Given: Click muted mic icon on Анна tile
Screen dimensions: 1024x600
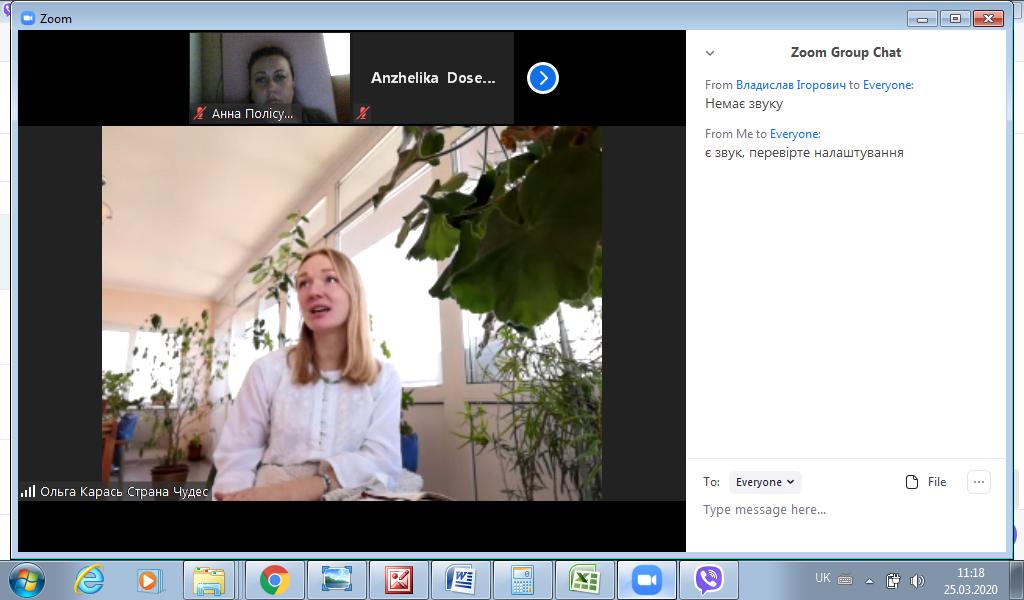Looking at the screenshot, I should click(x=200, y=114).
